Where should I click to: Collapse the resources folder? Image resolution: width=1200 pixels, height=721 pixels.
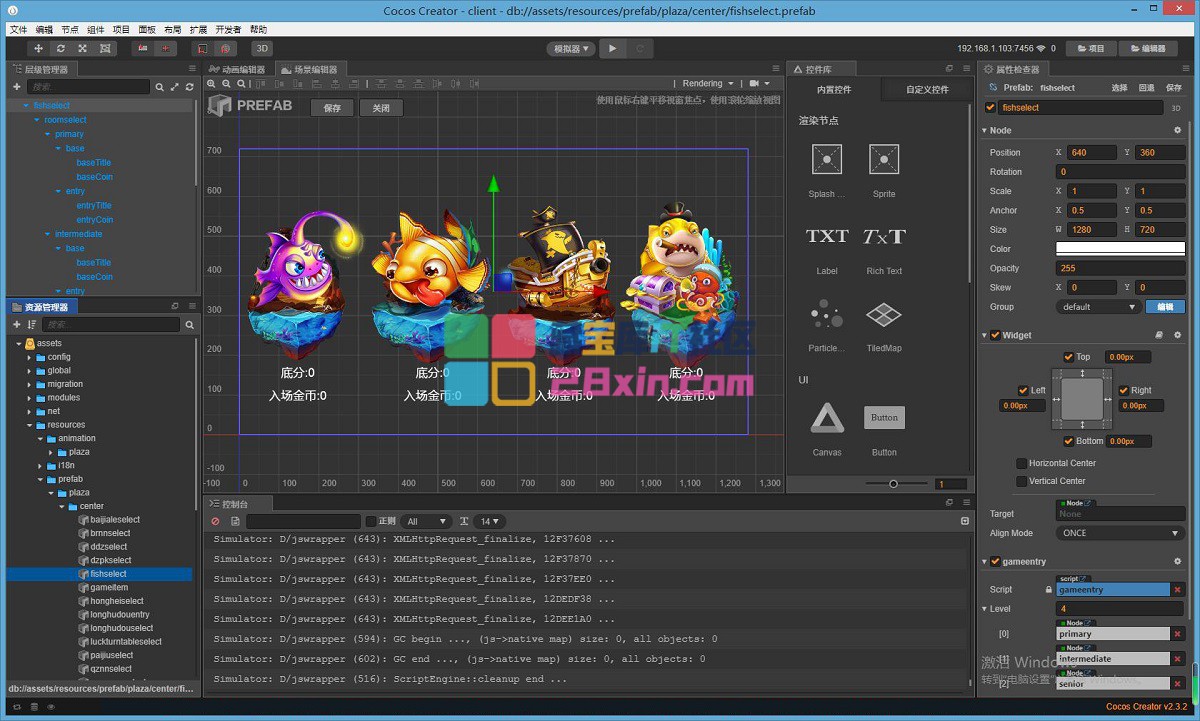[x=29, y=425]
